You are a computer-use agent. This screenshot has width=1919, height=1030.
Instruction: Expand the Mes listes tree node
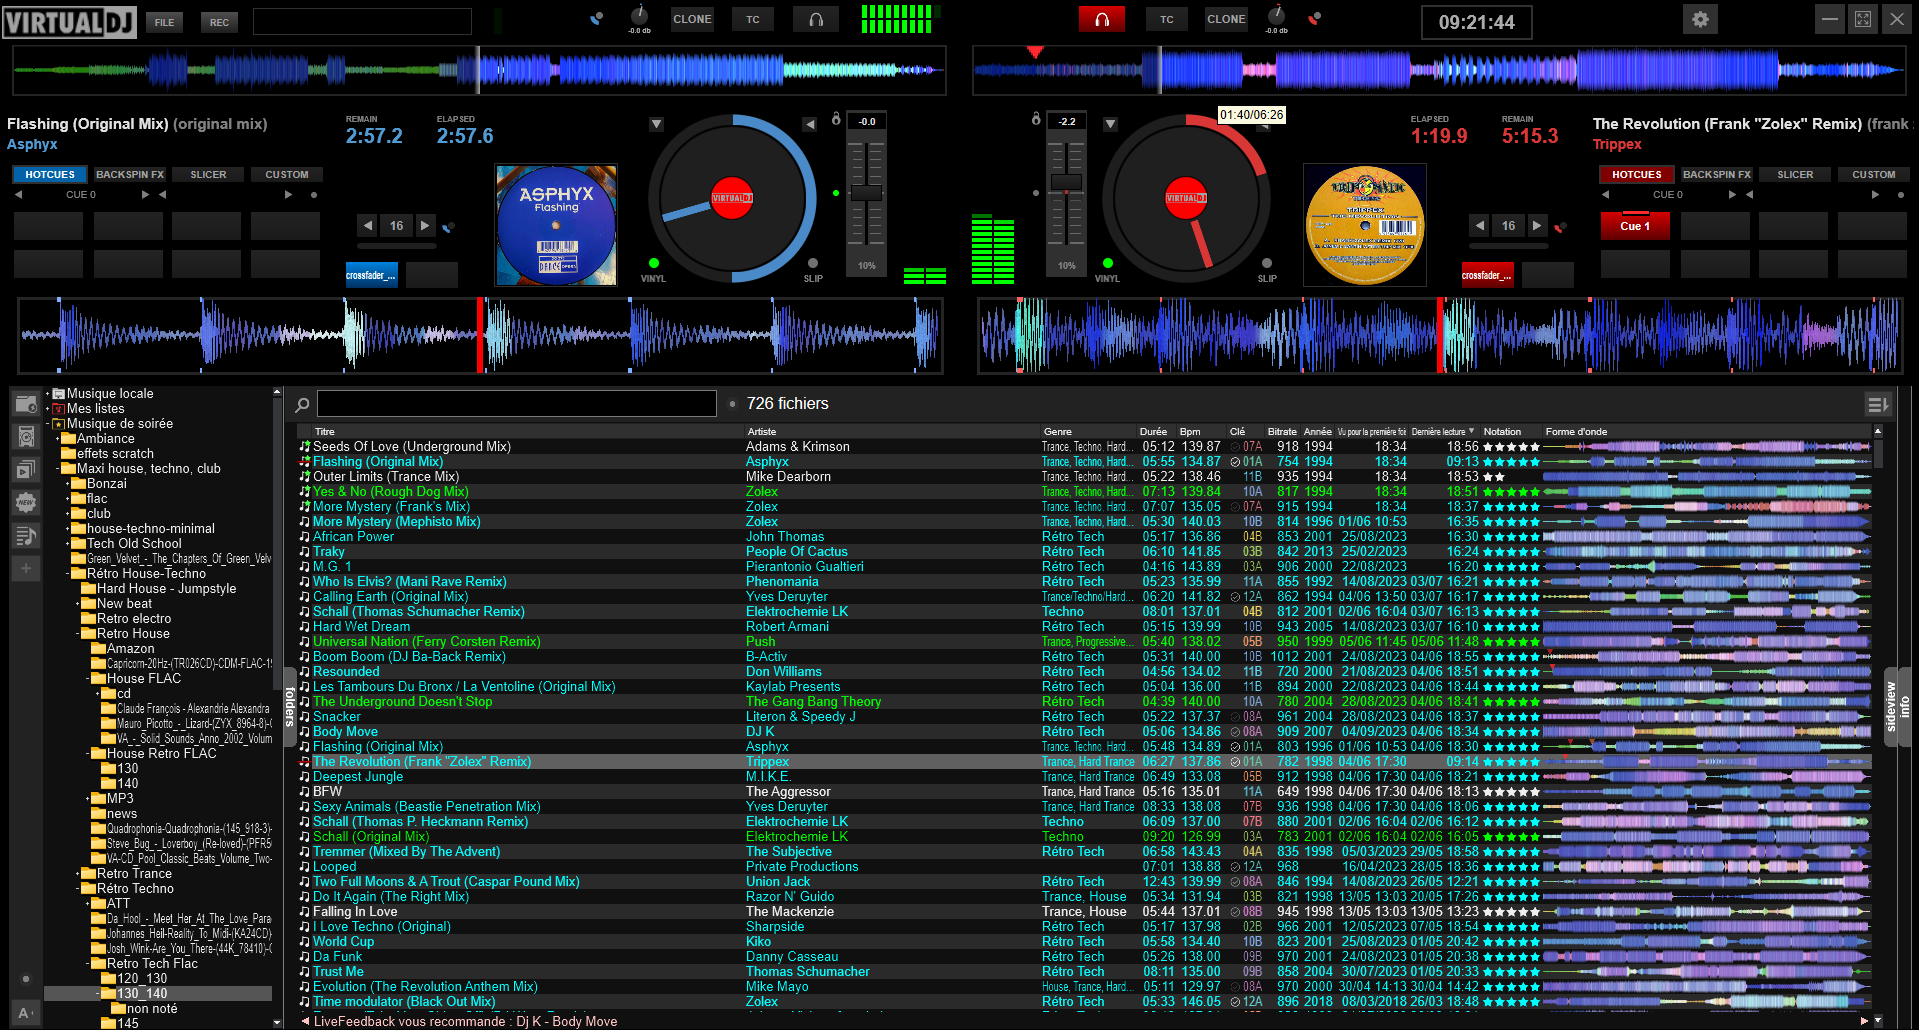(x=47, y=409)
